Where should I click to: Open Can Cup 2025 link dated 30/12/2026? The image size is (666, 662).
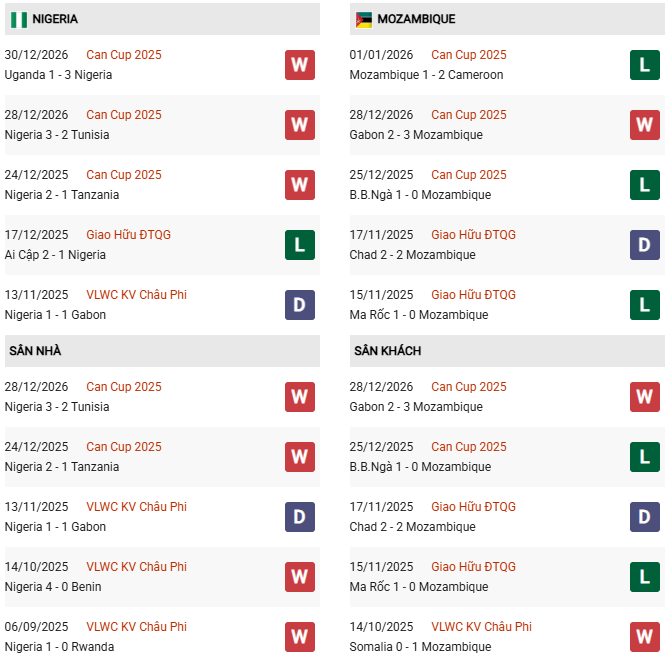124,55
